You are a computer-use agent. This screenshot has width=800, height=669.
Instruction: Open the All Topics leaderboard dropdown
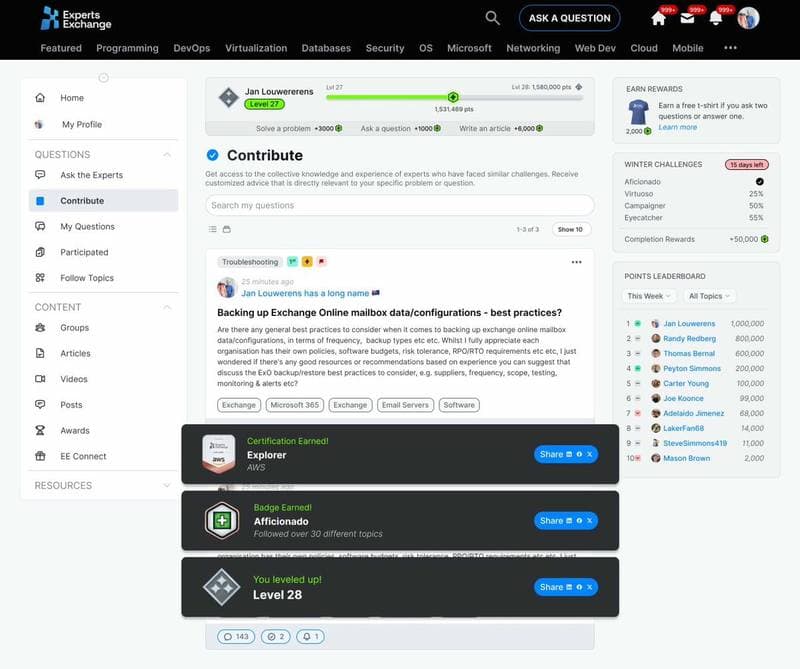click(x=709, y=296)
